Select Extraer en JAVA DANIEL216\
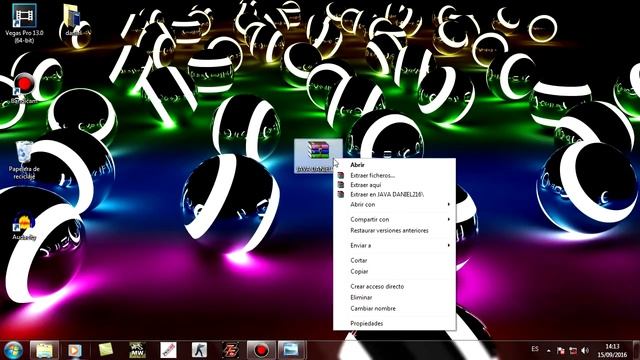This screenshot has width=640, height=360. (x=394, y=194)
